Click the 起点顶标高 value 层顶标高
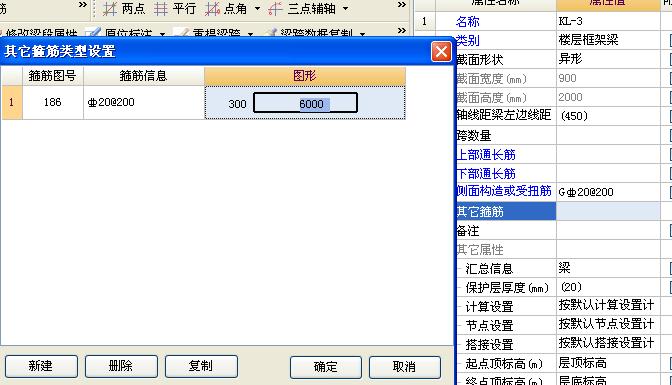 point(582,363)
